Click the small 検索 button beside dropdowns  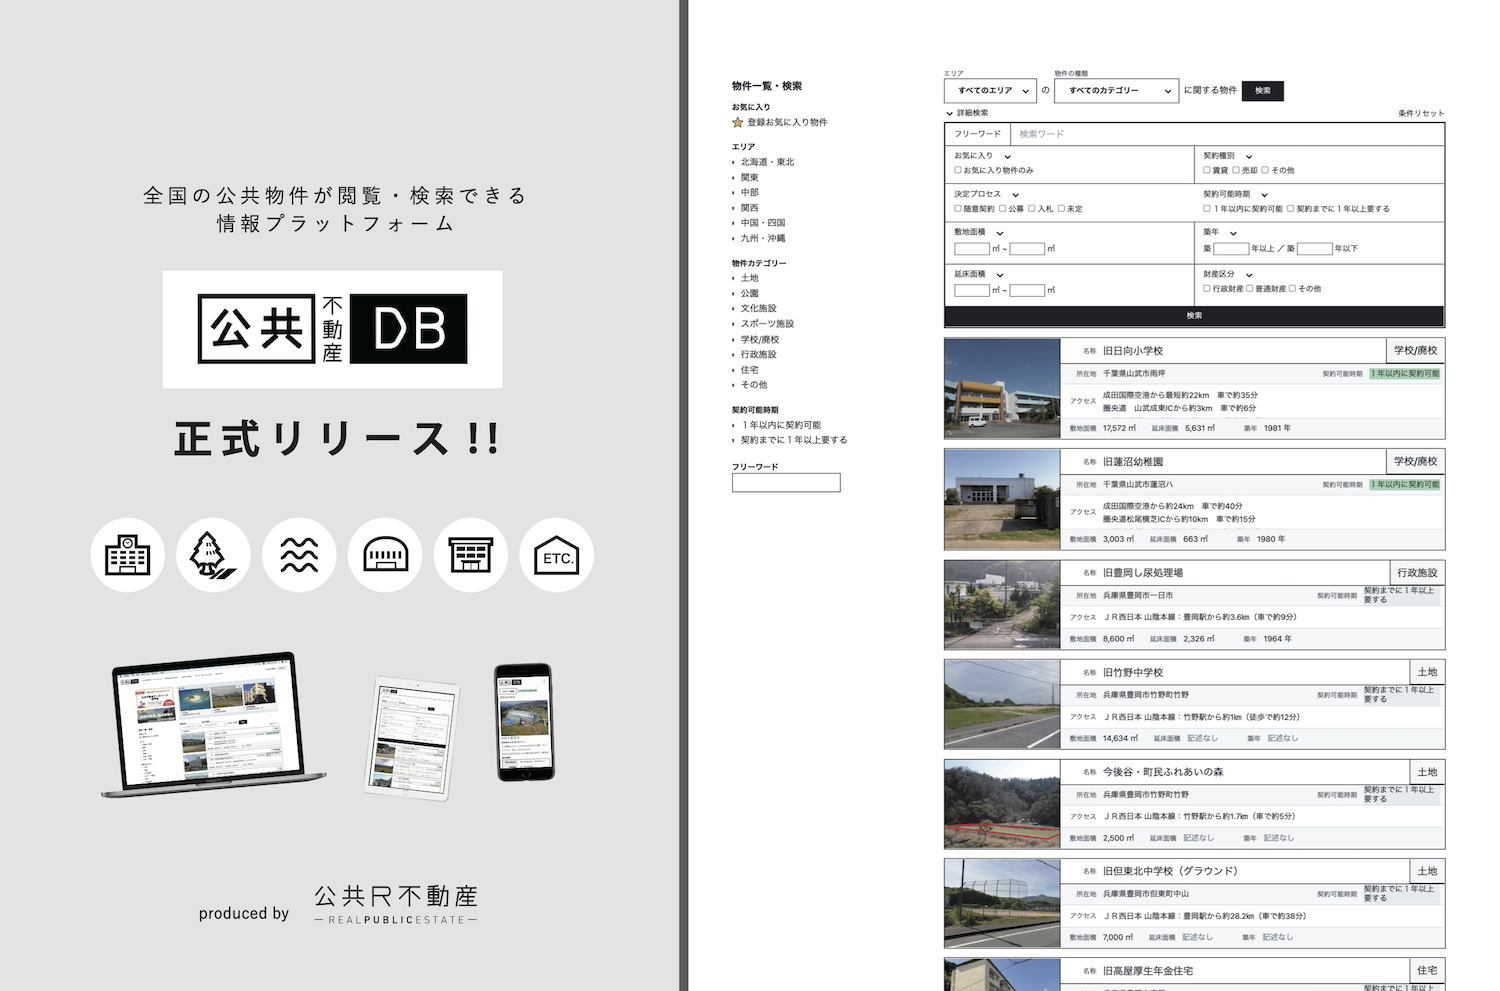(1263, 91)
